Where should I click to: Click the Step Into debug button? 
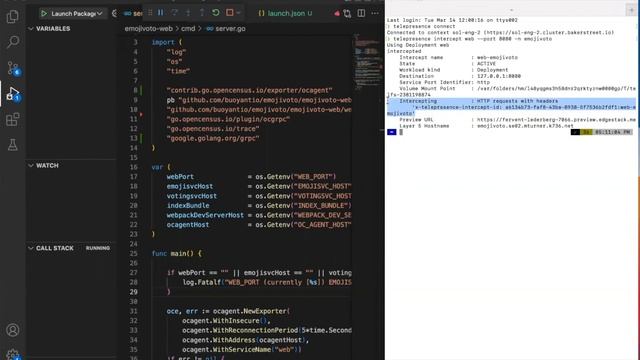coord(188,13)
